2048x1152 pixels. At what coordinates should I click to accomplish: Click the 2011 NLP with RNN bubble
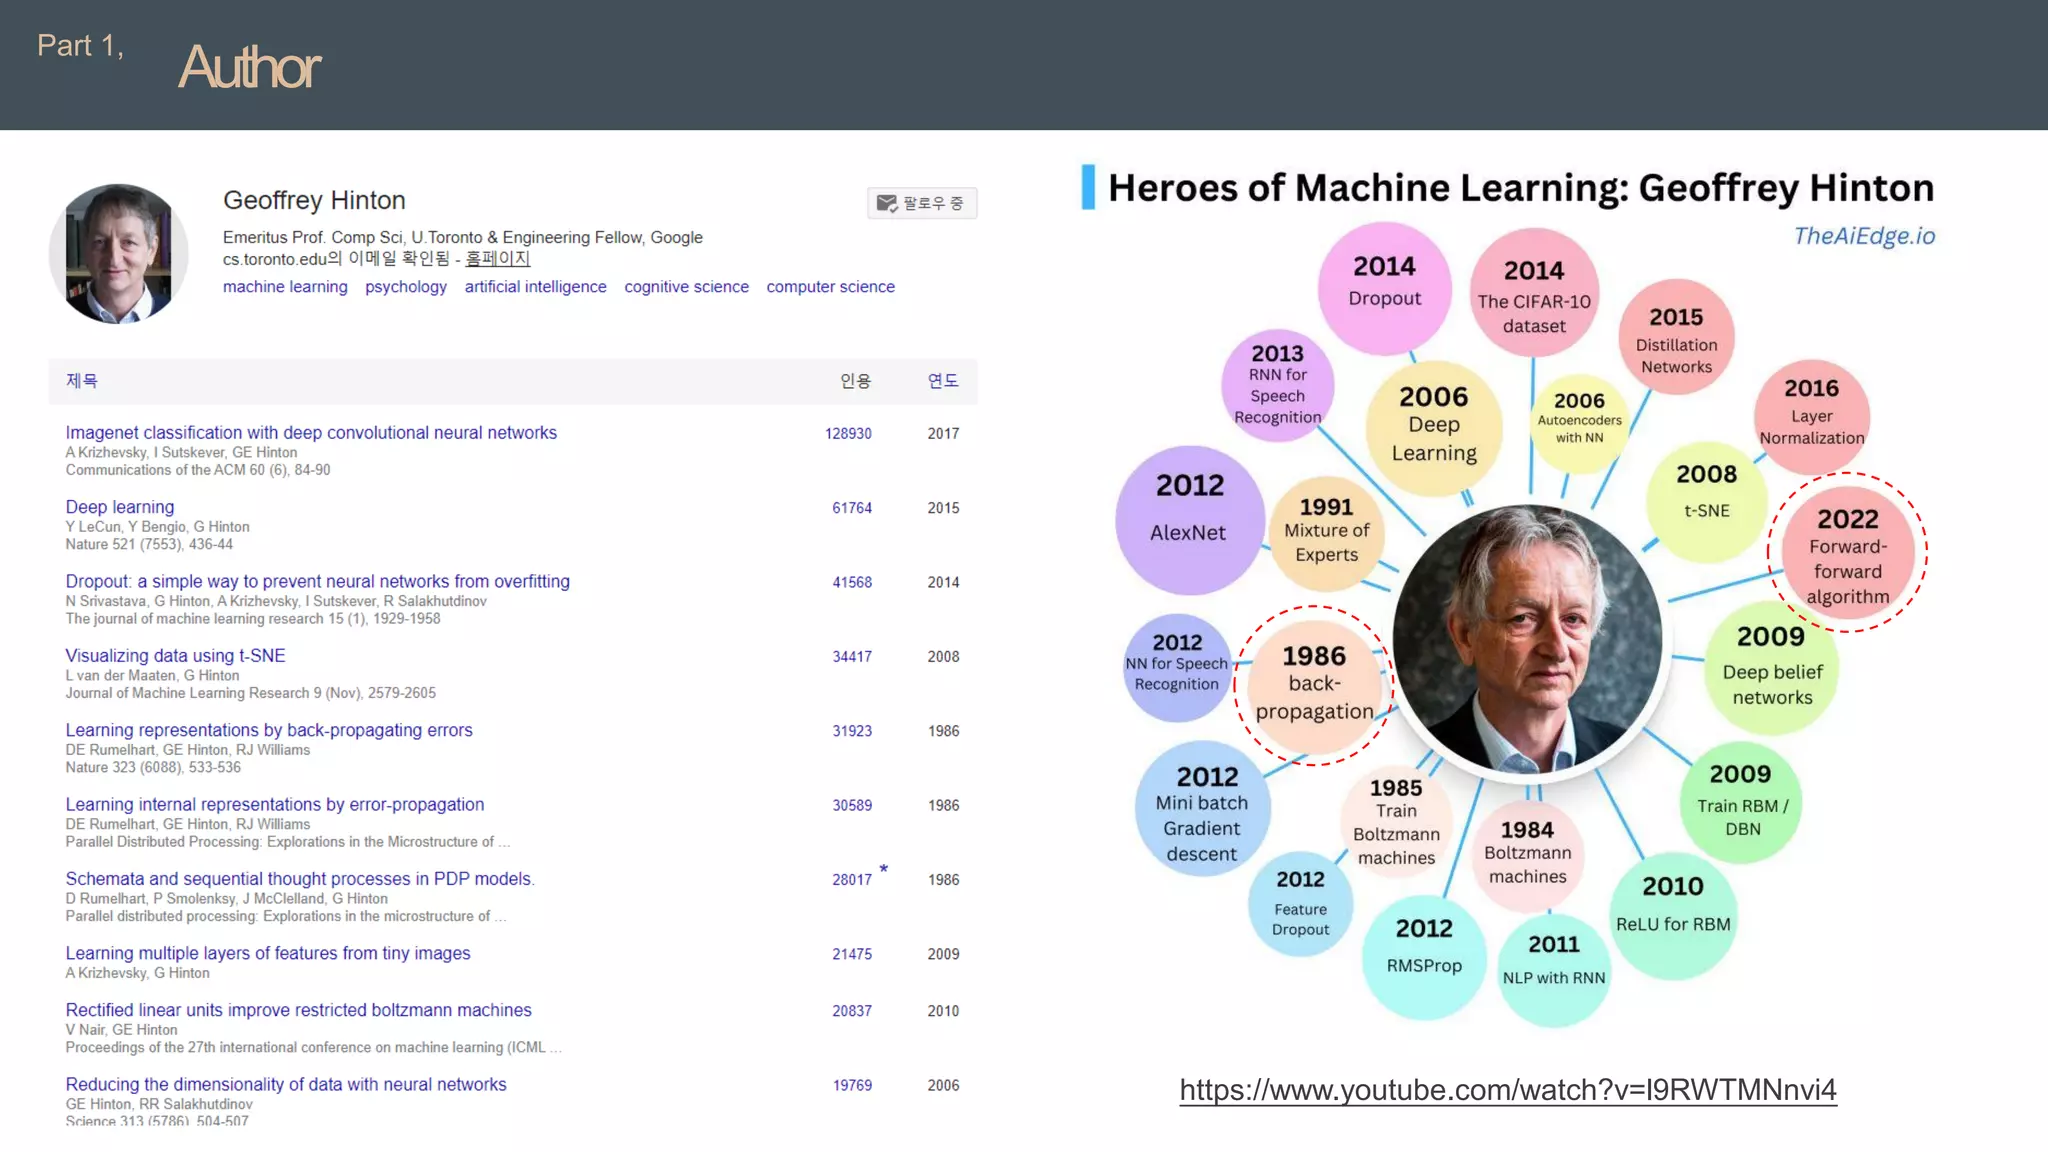[x=1554, y=970]
